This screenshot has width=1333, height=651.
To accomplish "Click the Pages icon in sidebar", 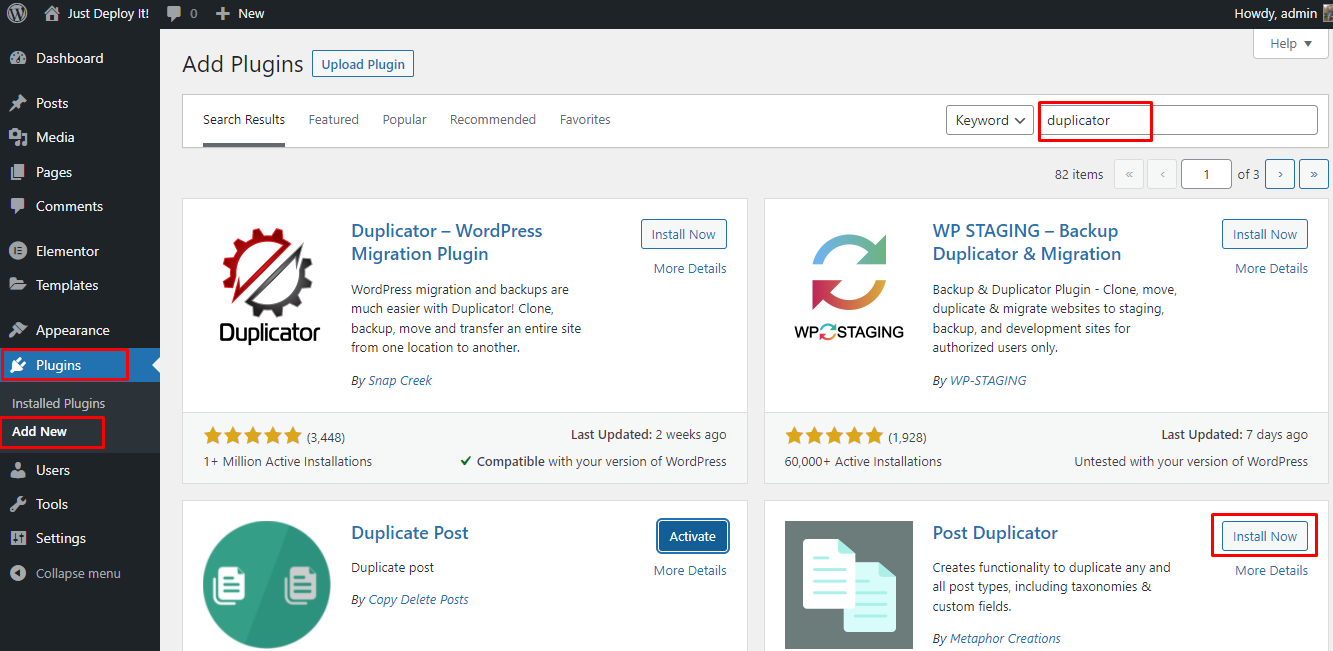I will click(18, 172).
